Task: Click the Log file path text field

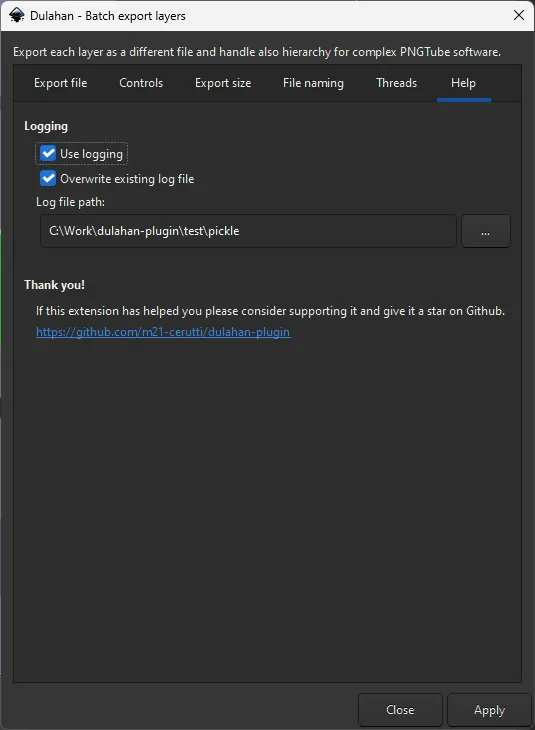Action: 248,231
